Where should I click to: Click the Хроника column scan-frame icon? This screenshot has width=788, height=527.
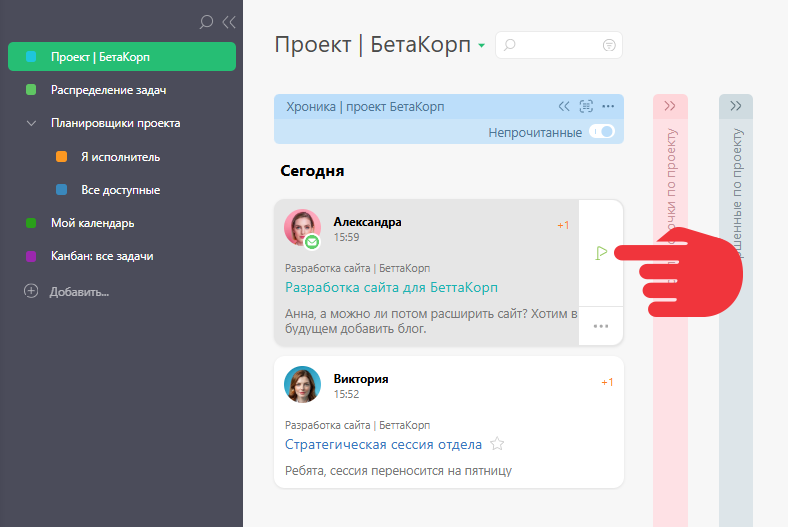coord(586,106)
